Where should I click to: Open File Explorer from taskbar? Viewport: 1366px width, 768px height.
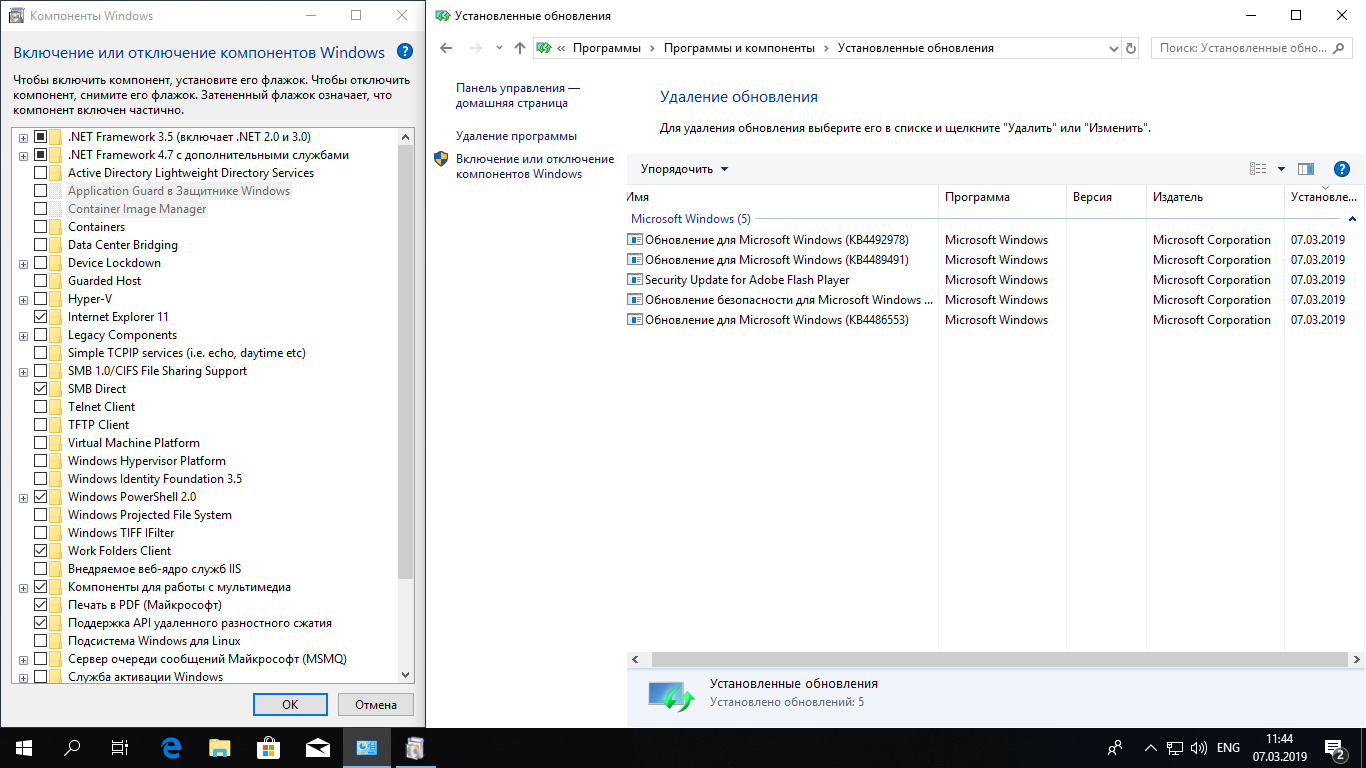[220, 748]
